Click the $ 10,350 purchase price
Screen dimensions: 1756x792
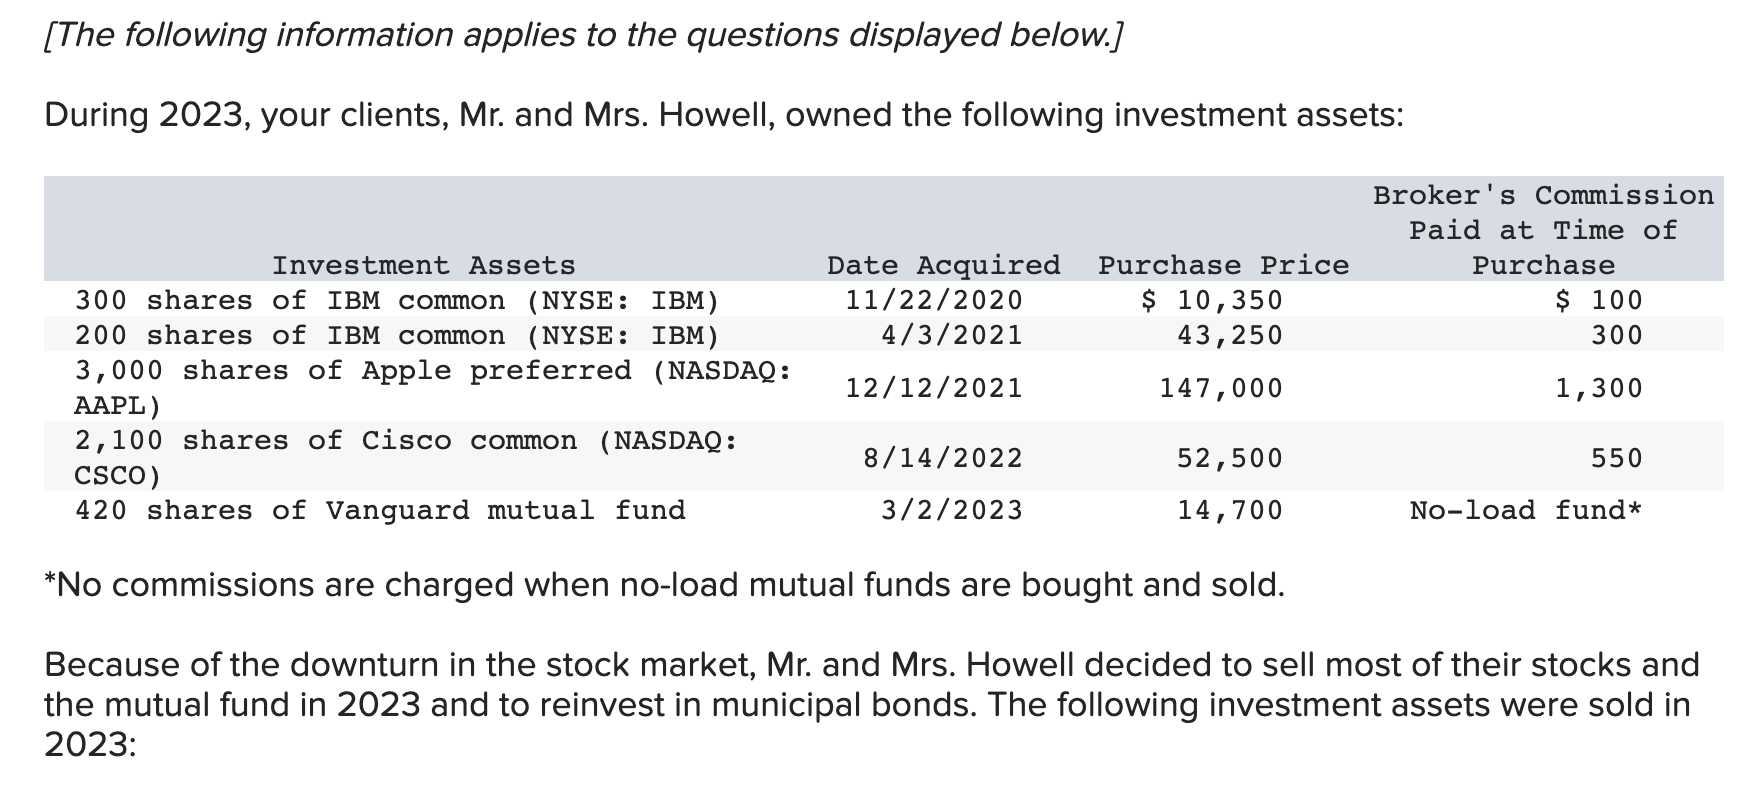1212,300
